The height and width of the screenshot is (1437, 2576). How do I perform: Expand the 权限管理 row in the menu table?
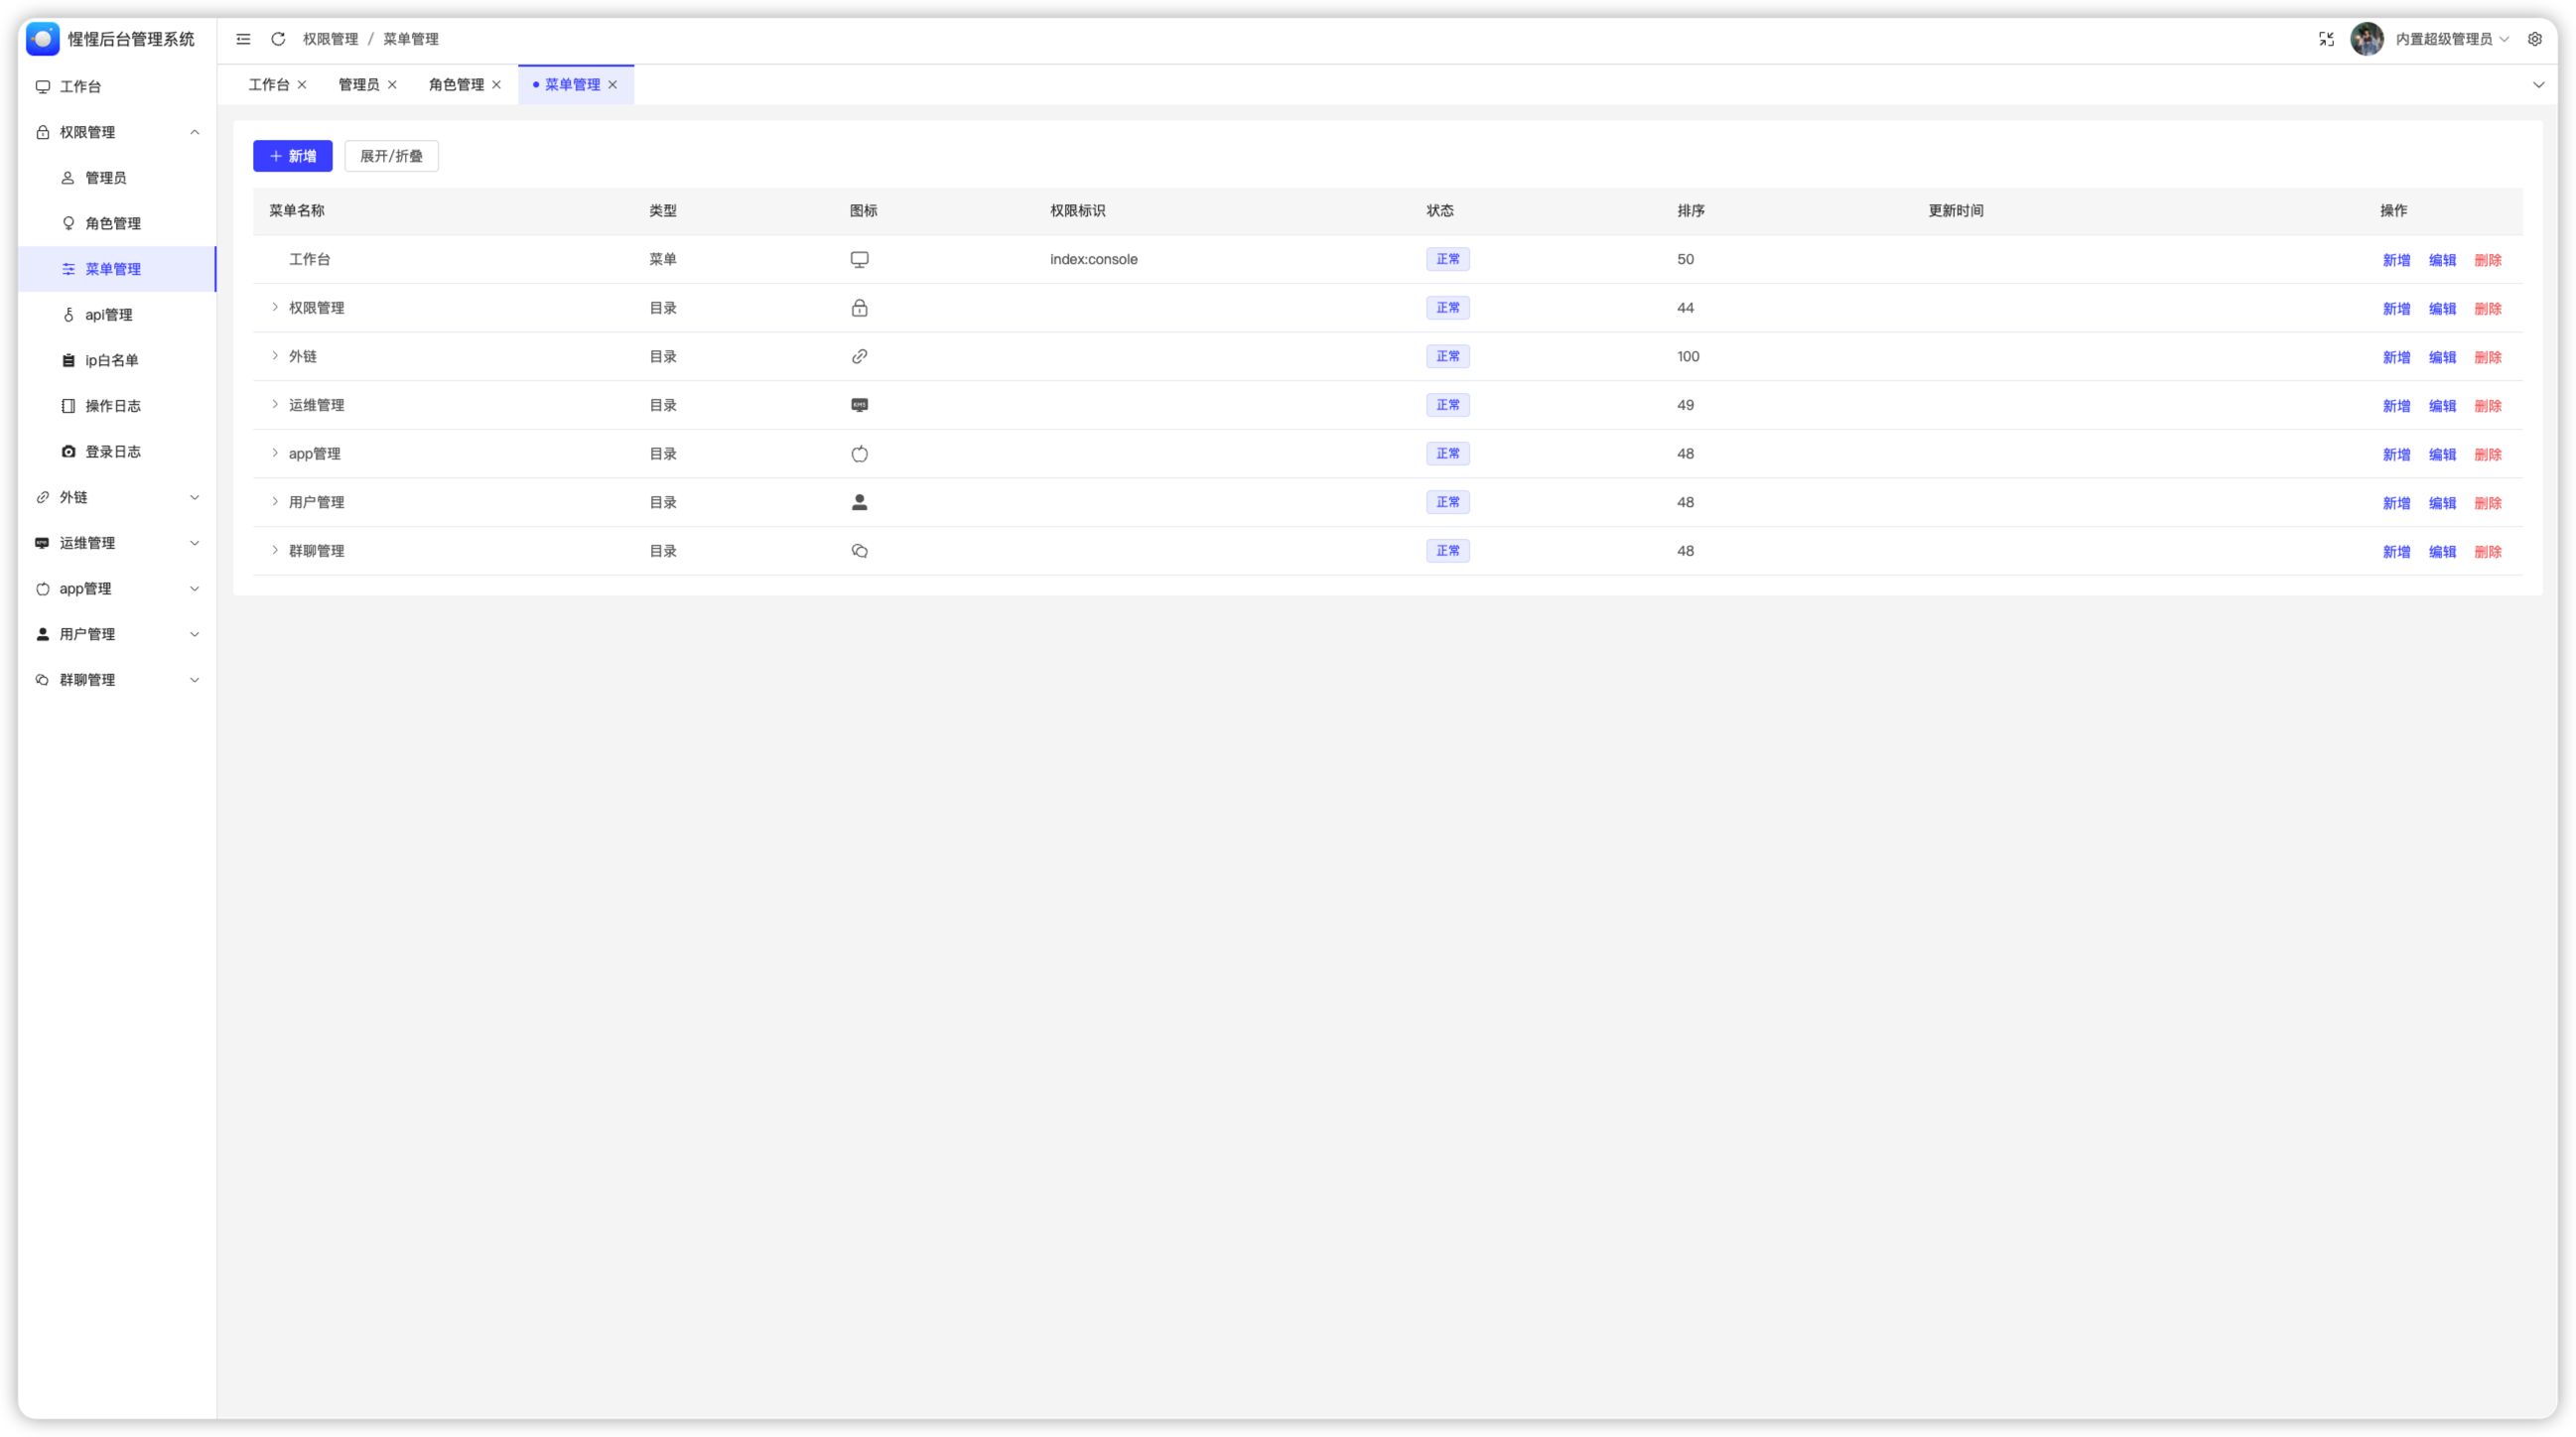[x=275, y=307]
